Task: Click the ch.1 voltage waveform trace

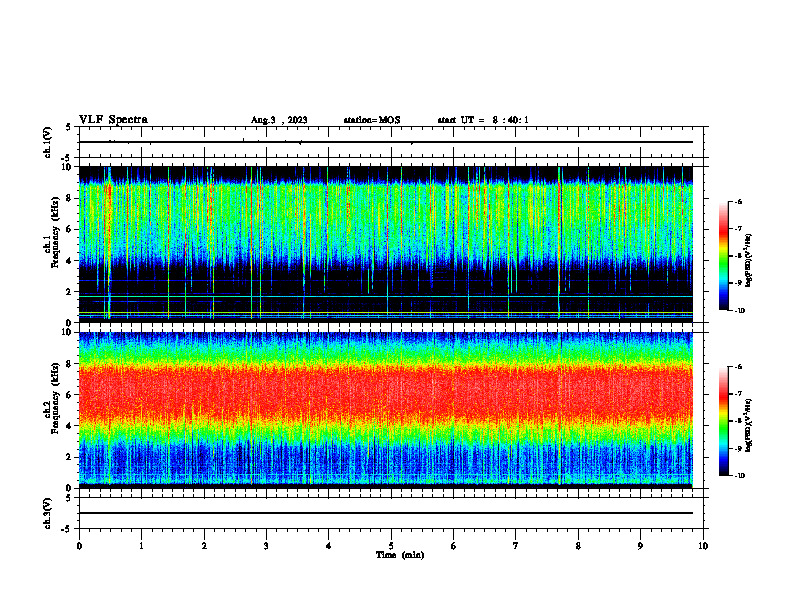Action: [x=385, y=142]
